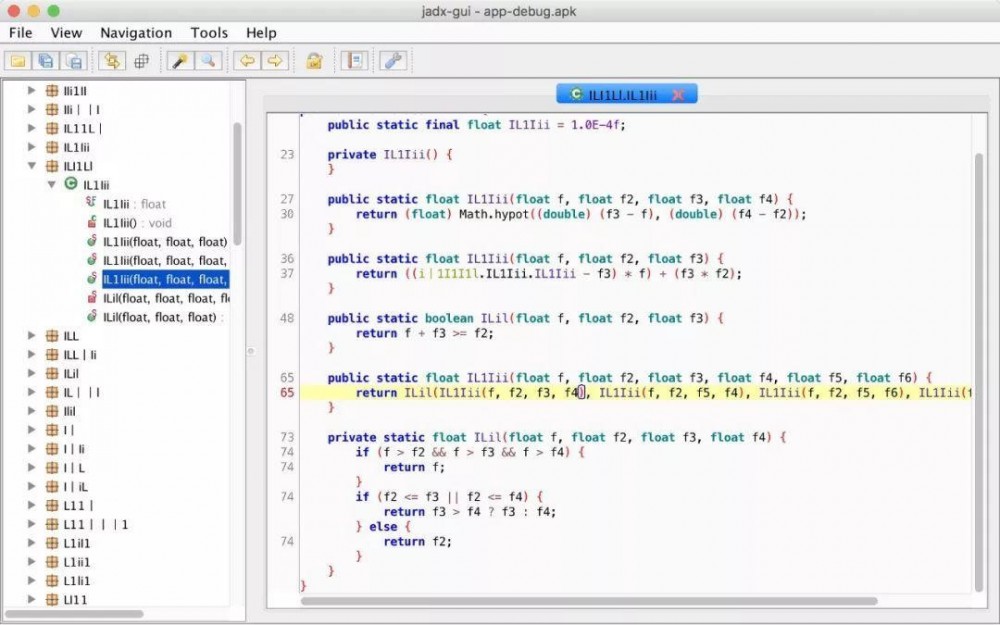
Task: Open the Navigation menu
Action: (136, 33)
